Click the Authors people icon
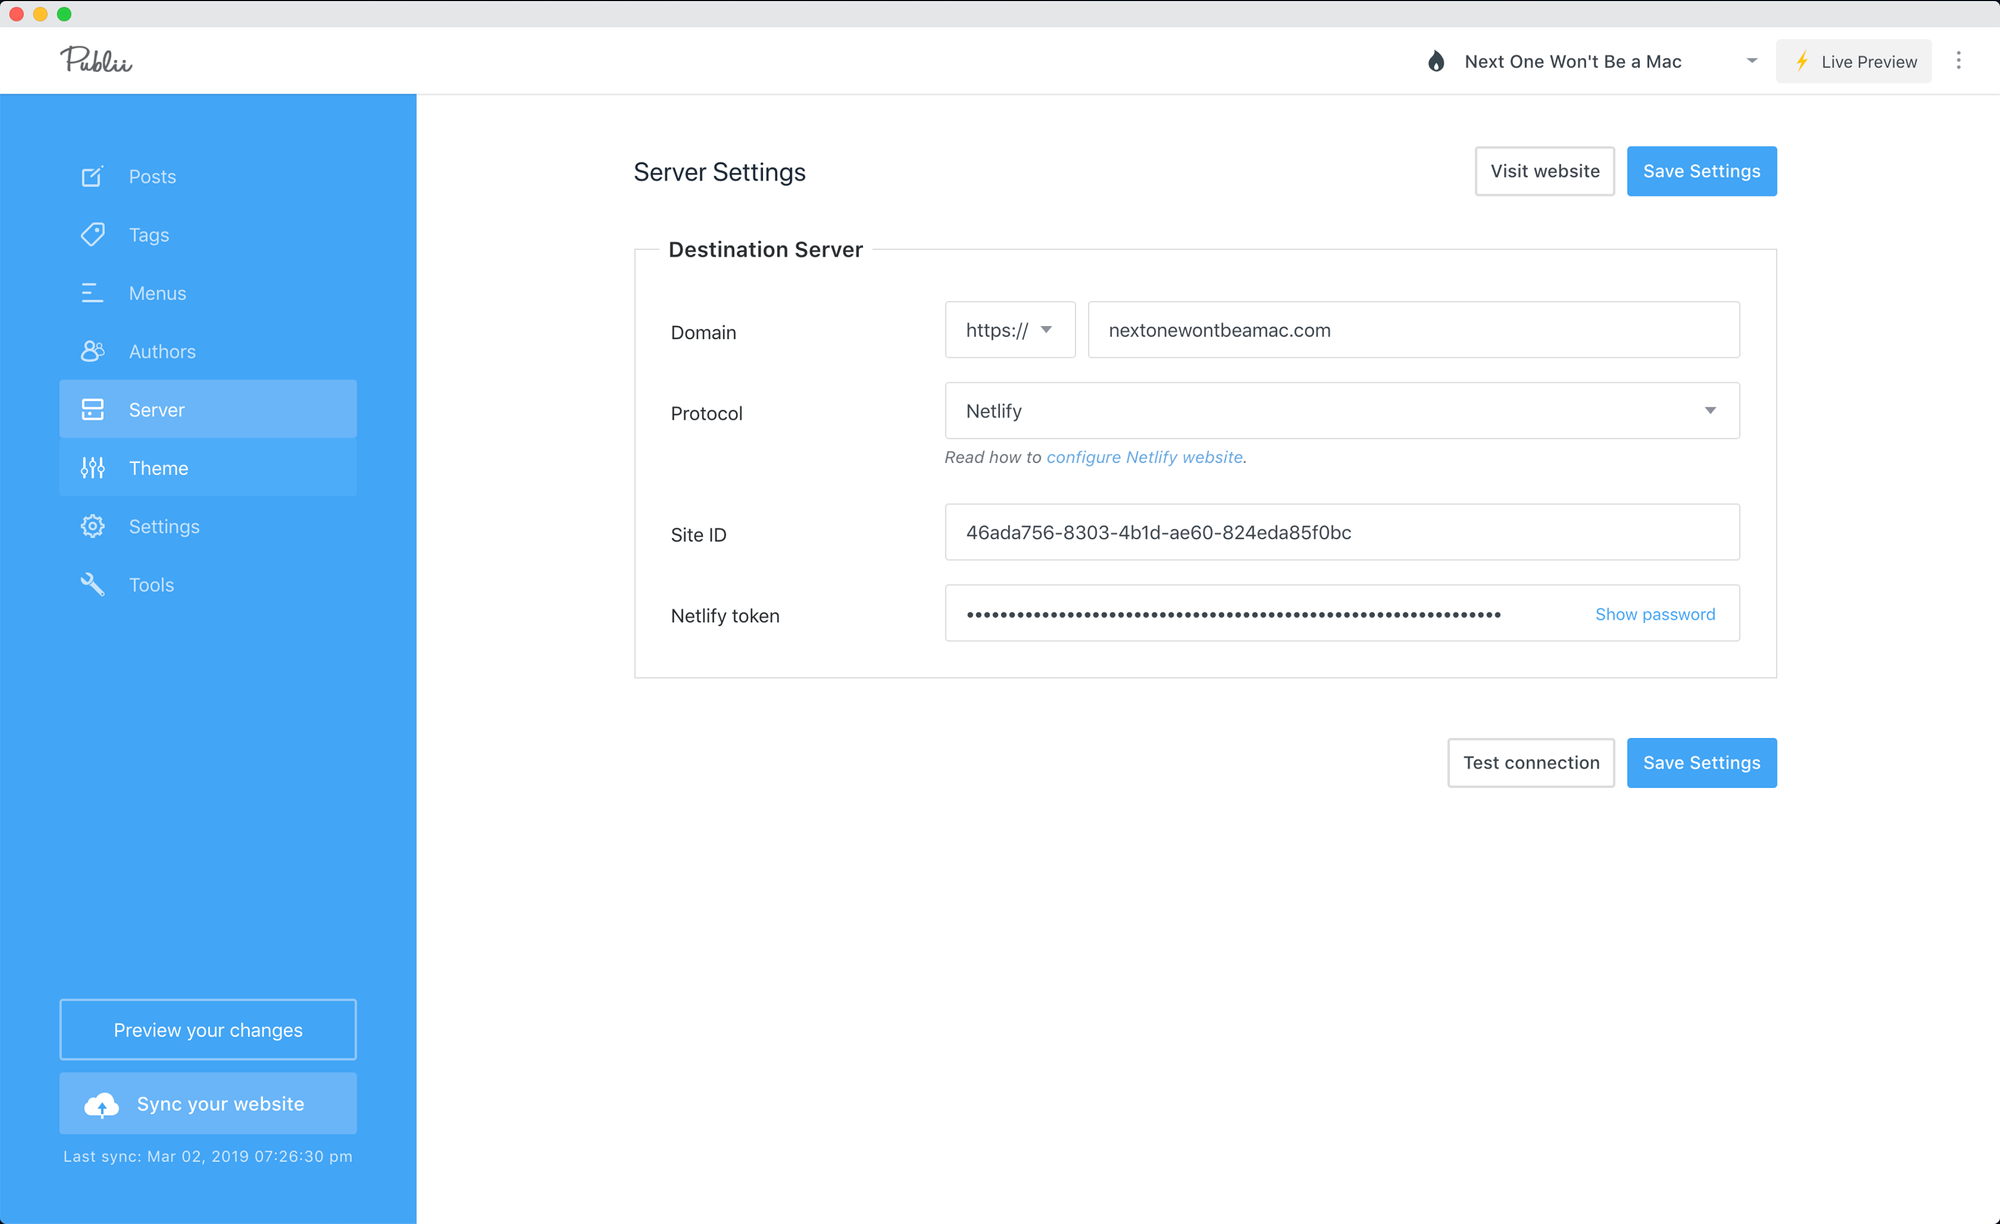2000x1224 pixels. click(92, 351)
